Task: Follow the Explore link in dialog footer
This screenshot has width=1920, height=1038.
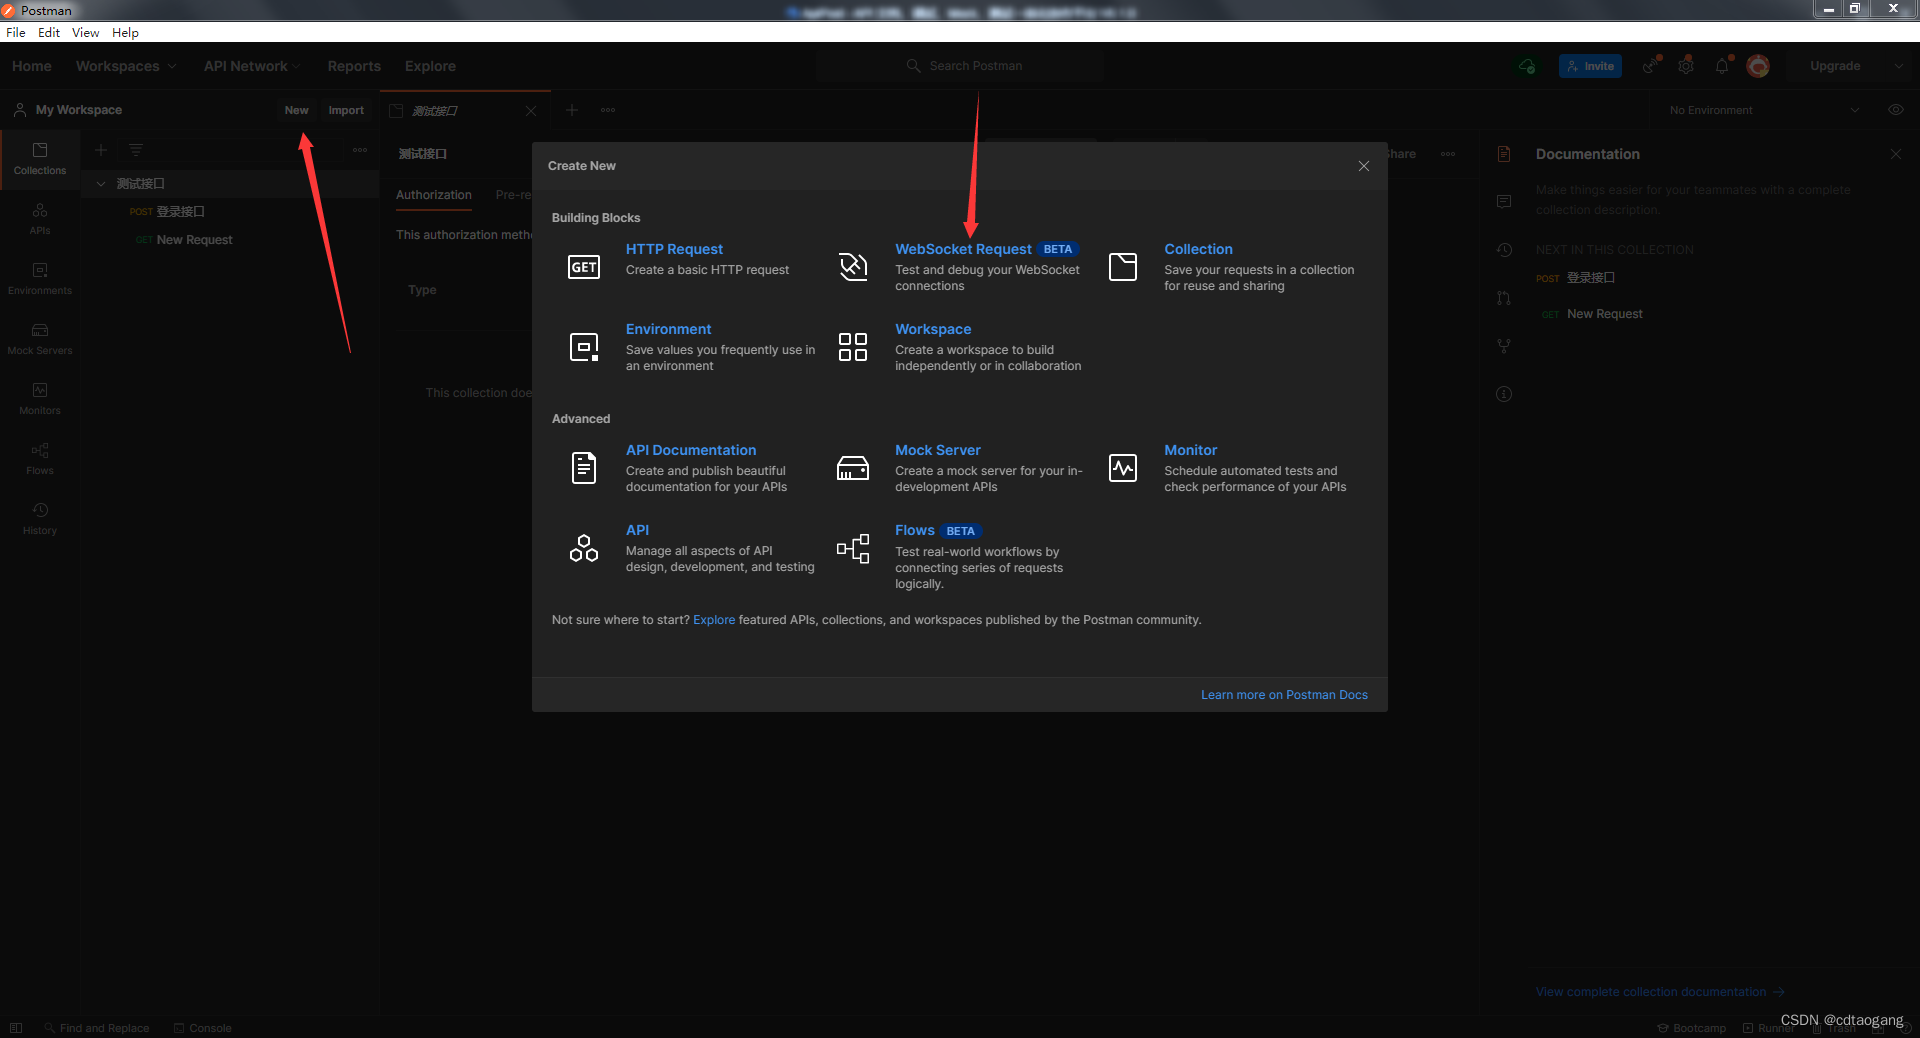Action: click(x=714, y=620)
